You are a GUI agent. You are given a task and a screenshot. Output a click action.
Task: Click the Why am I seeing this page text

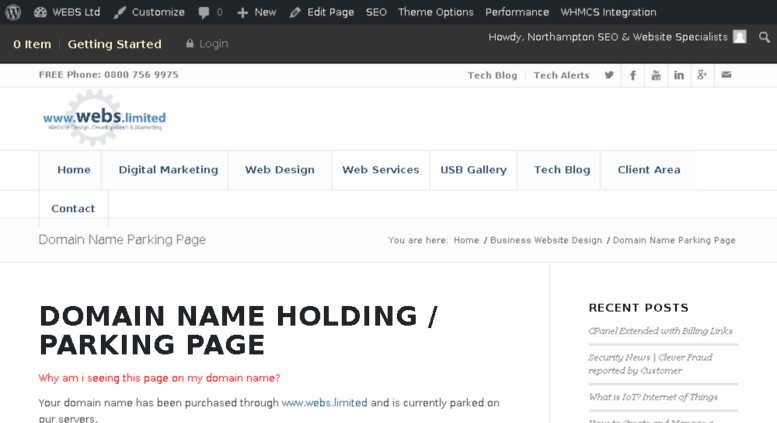click(x=159, y=378)
